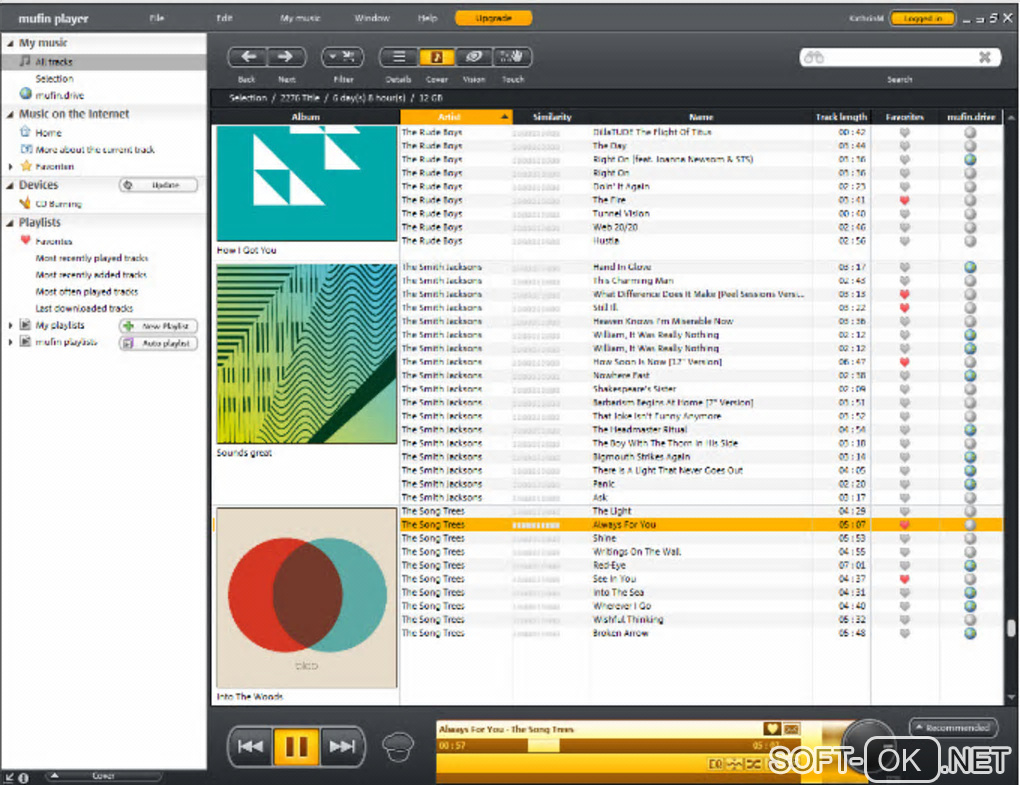Viewport: 1020px width, 785px height.
Task: Open Home under Music on the Internet
Action: (48, 133)
